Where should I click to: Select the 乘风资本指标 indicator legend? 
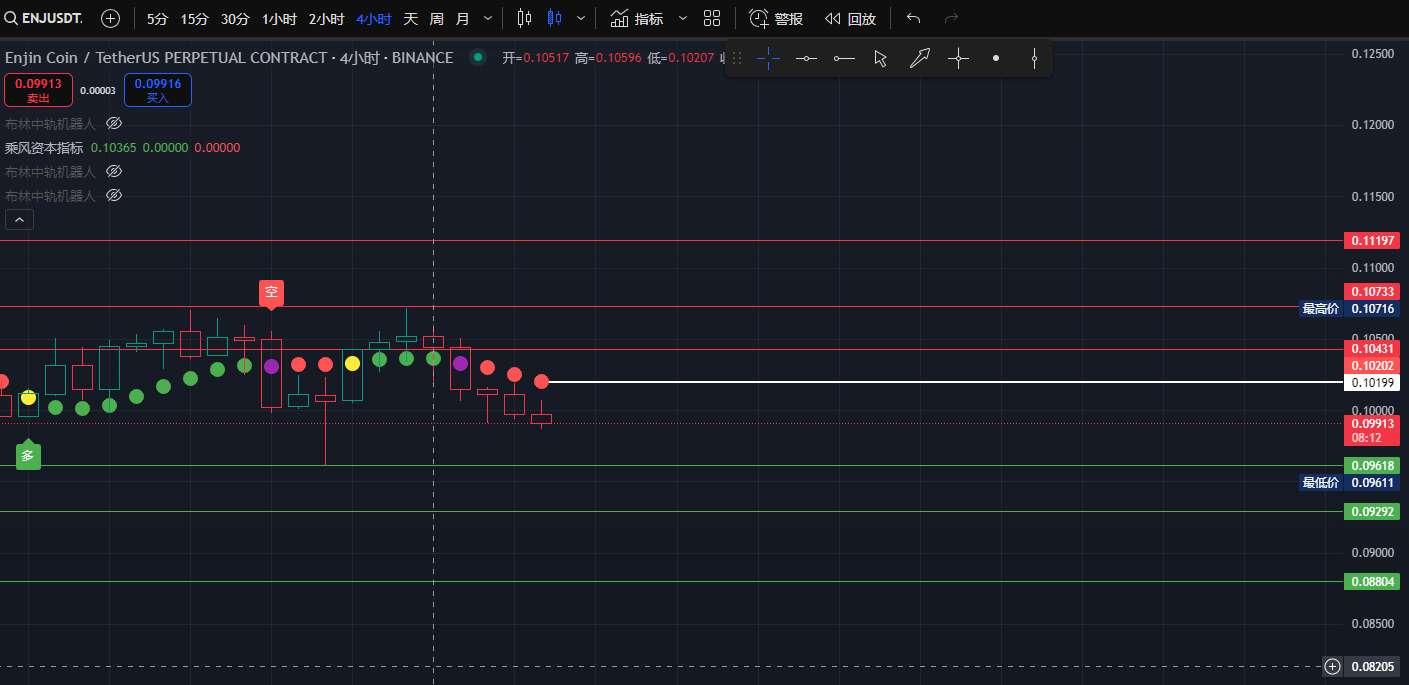click(x=44, y=147)
